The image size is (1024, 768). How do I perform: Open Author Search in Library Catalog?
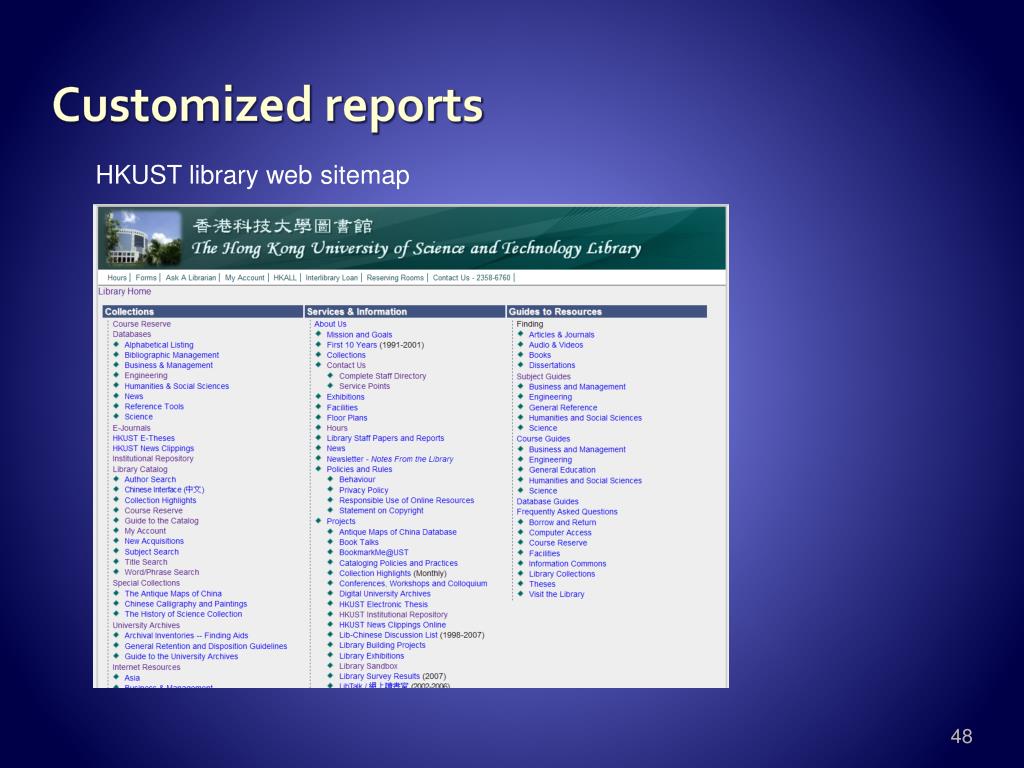(150, 479)
